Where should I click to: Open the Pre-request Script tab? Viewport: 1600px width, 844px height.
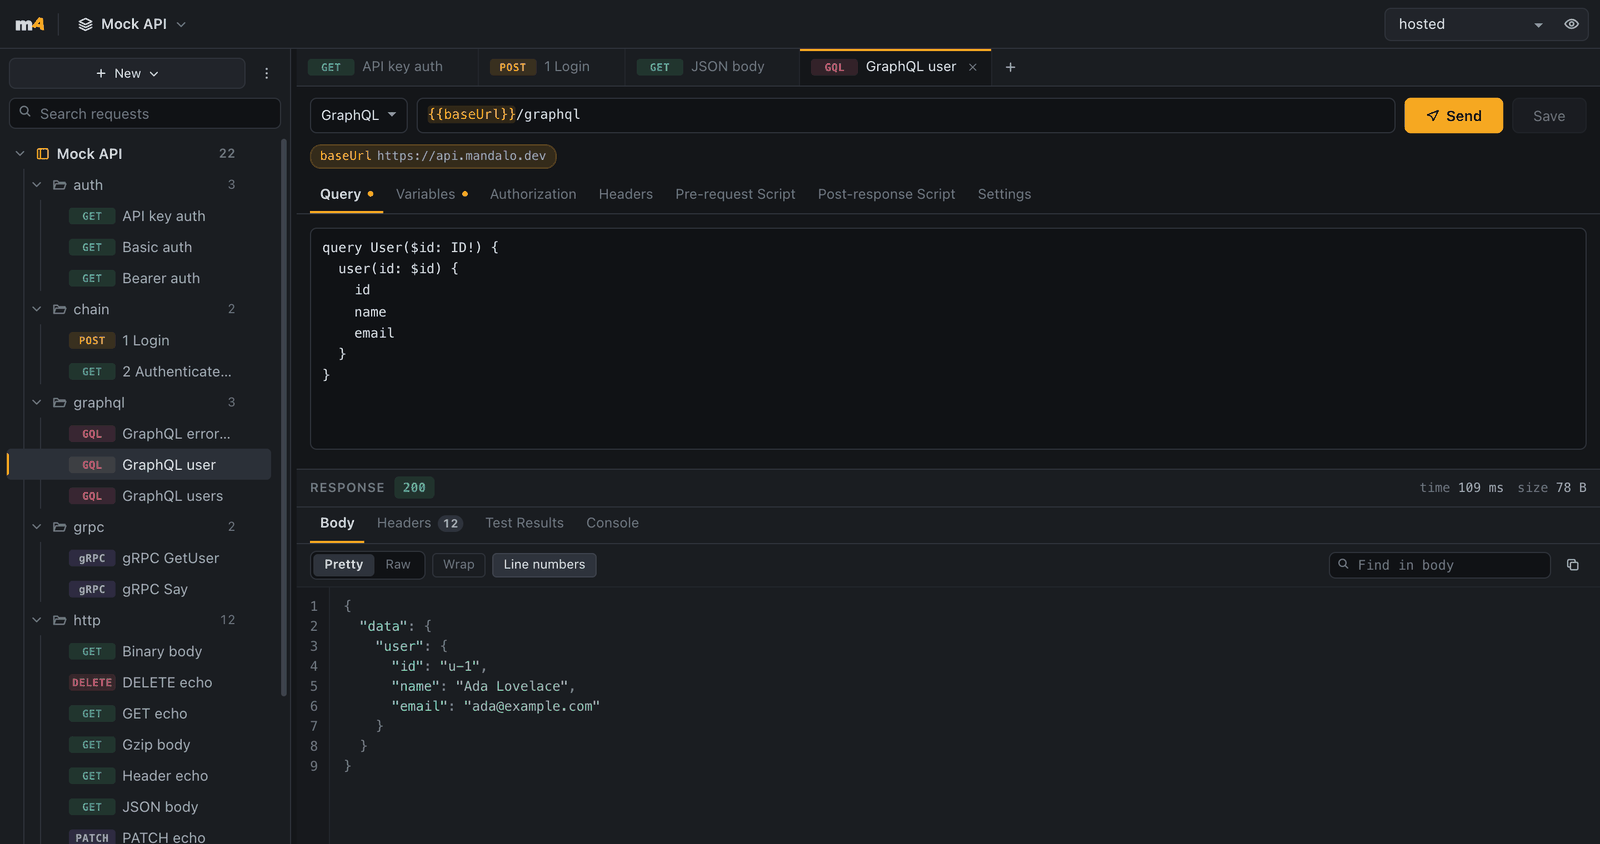735,194
